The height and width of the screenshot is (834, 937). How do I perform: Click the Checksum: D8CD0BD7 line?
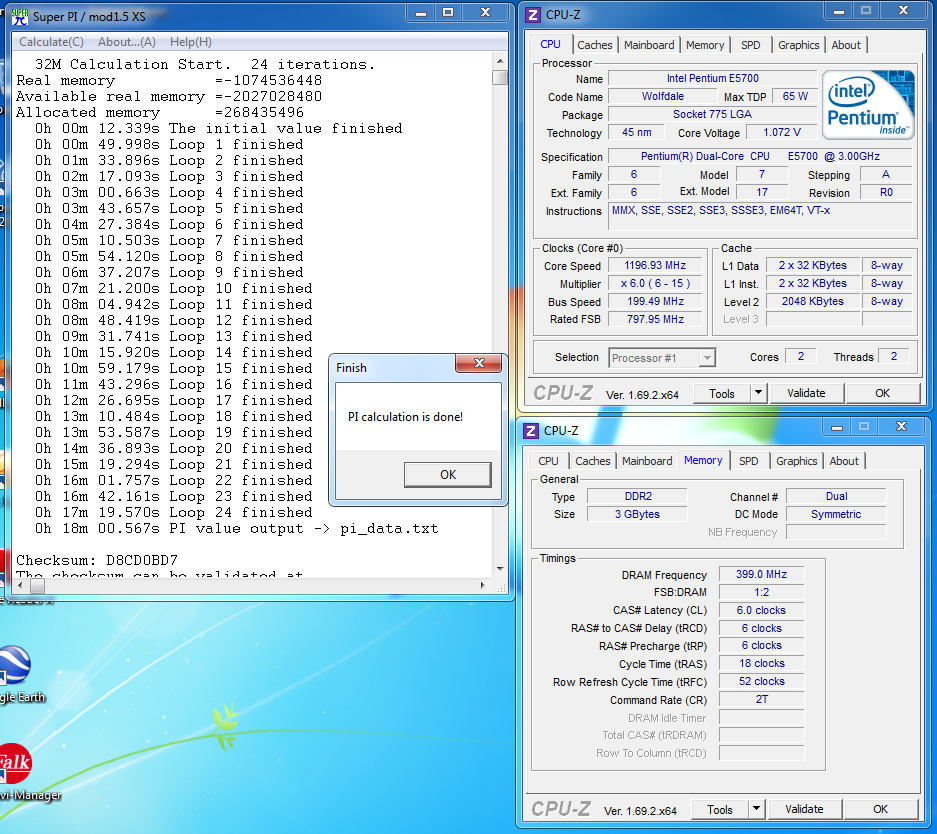pyautogui.click(x=97, y=560)
